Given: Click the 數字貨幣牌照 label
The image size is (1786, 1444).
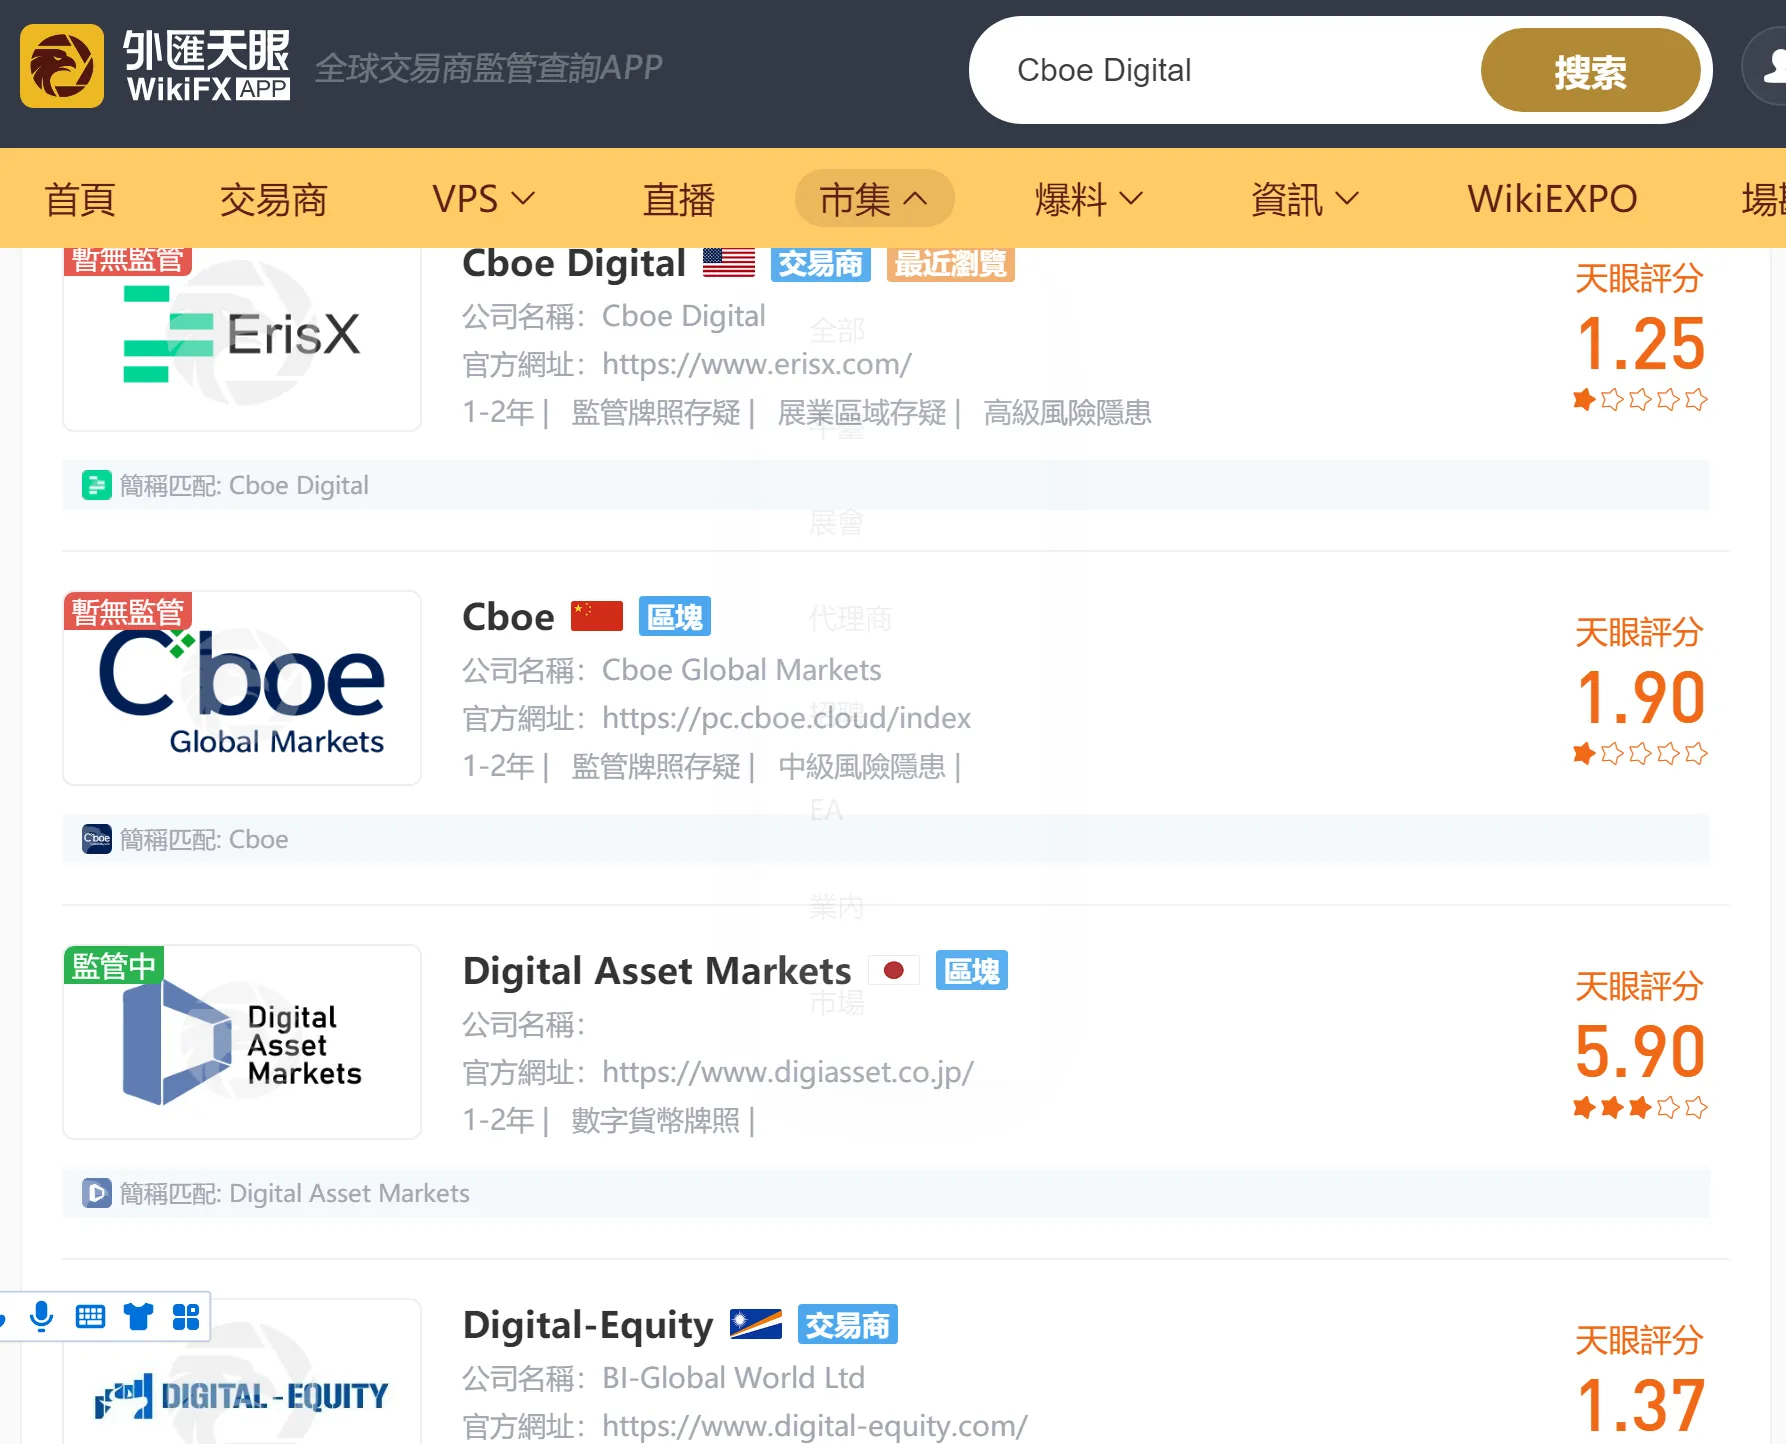Looking at the screenshot, I should tap(655, 1120).
